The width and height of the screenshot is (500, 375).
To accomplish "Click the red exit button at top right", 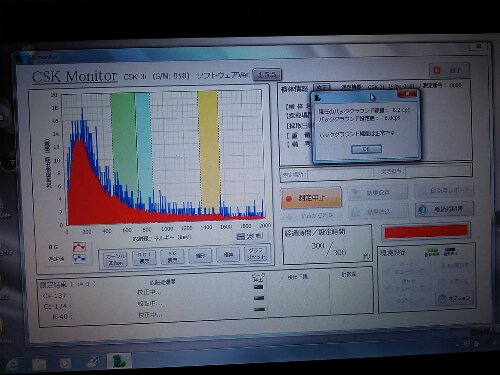I will pos(449,70).
